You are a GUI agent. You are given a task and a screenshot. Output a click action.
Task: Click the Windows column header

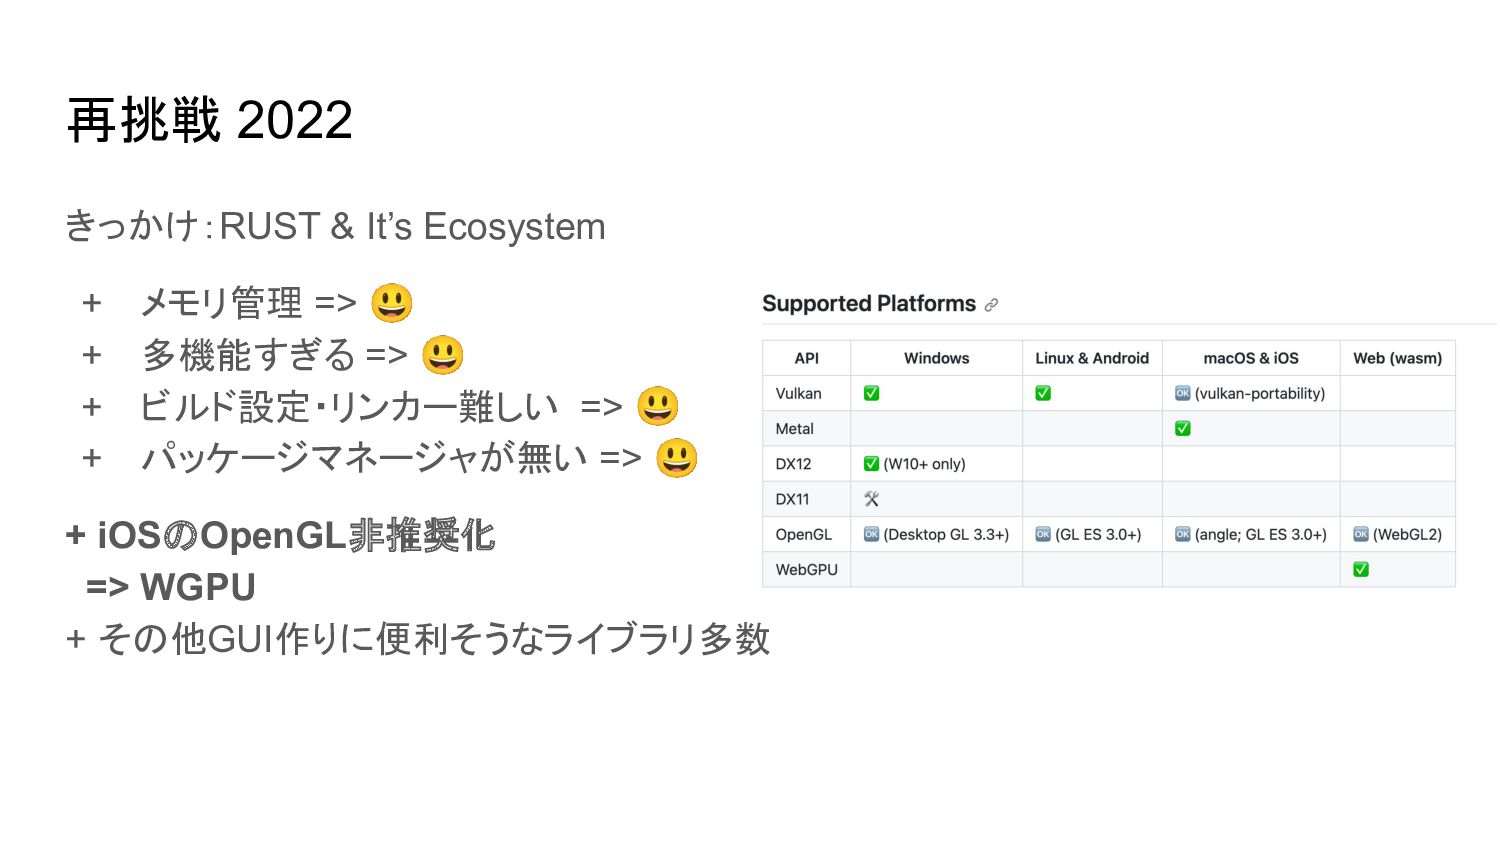(x=936, y=358)
